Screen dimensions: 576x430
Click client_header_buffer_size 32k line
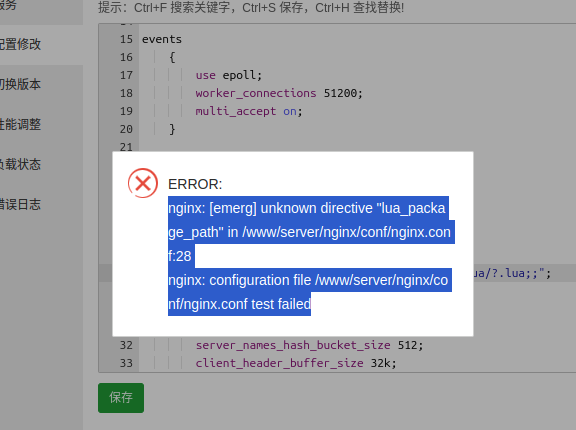296,363
